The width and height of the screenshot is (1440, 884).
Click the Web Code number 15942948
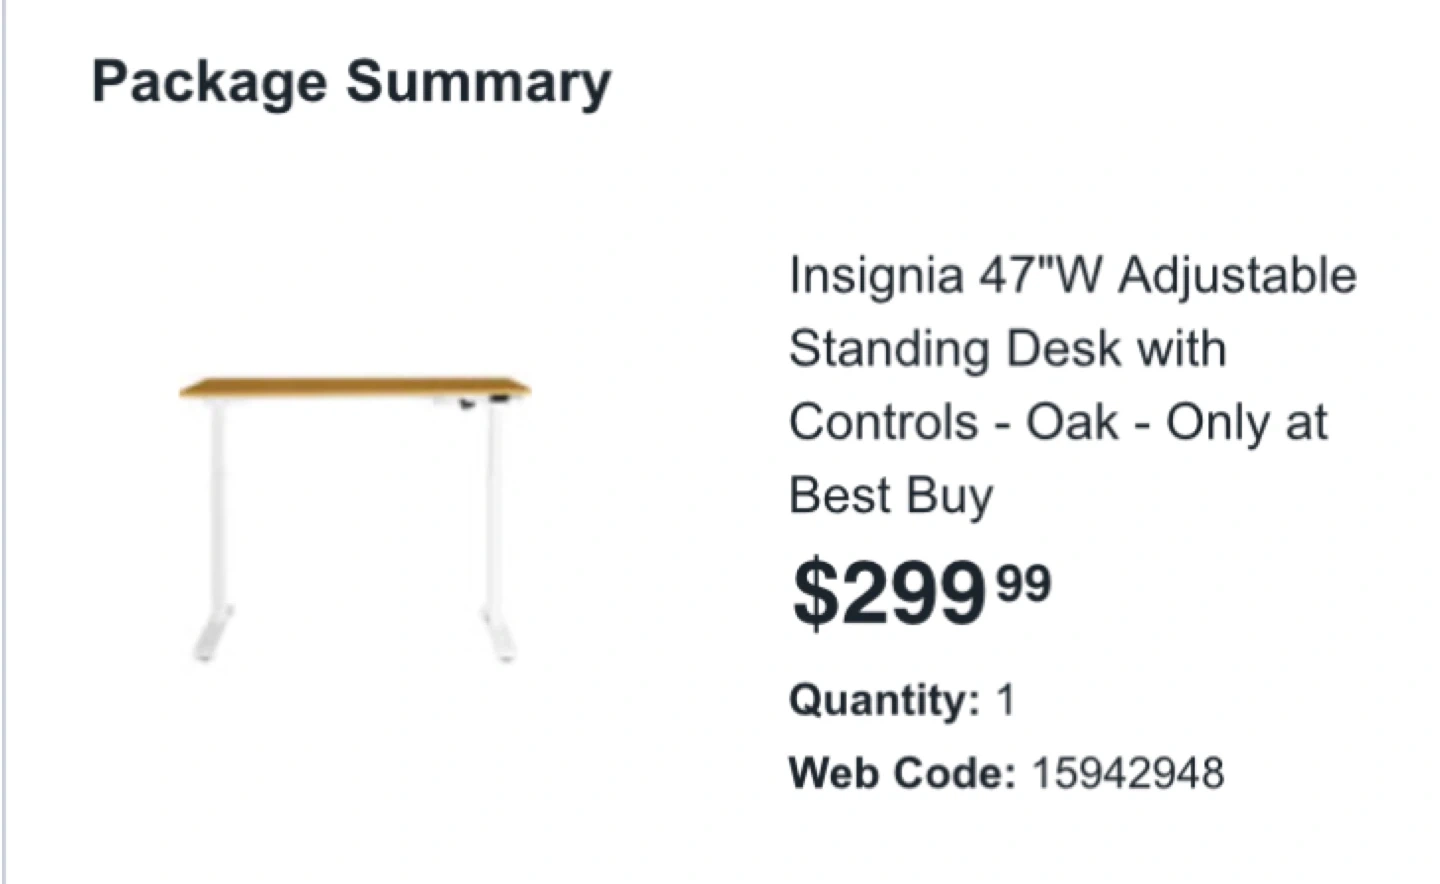pos(1127,773)
